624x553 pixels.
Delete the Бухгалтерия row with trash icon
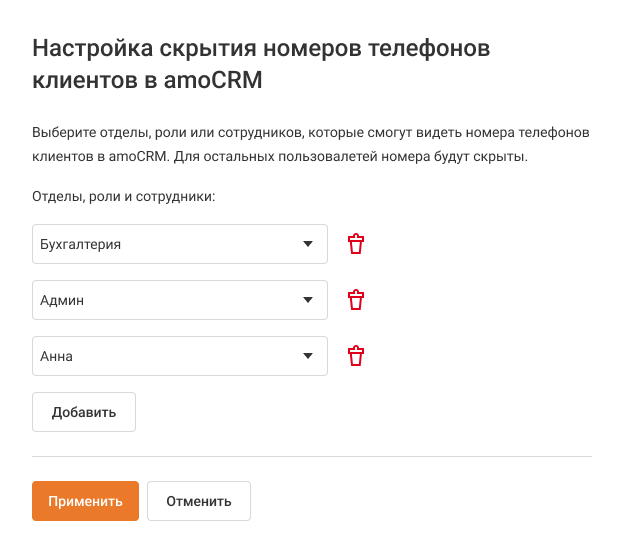(x=355, y=244)
